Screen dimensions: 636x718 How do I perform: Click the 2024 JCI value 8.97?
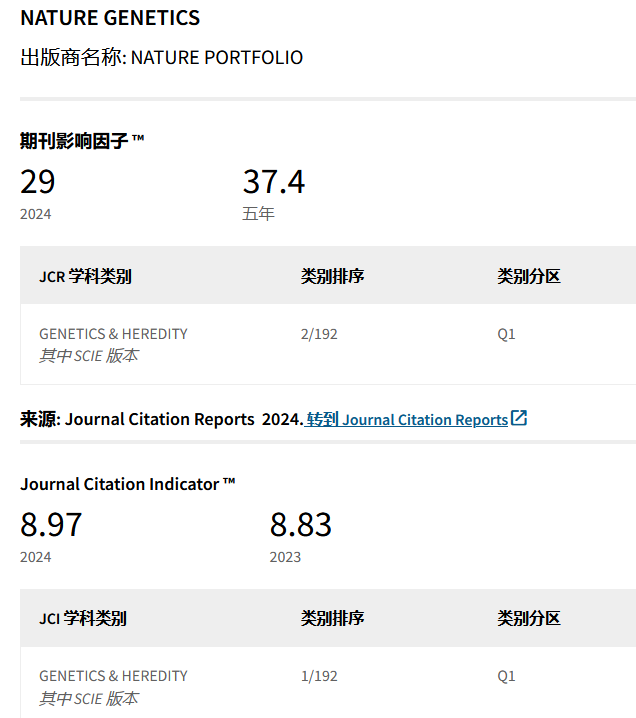coord(51,525)
